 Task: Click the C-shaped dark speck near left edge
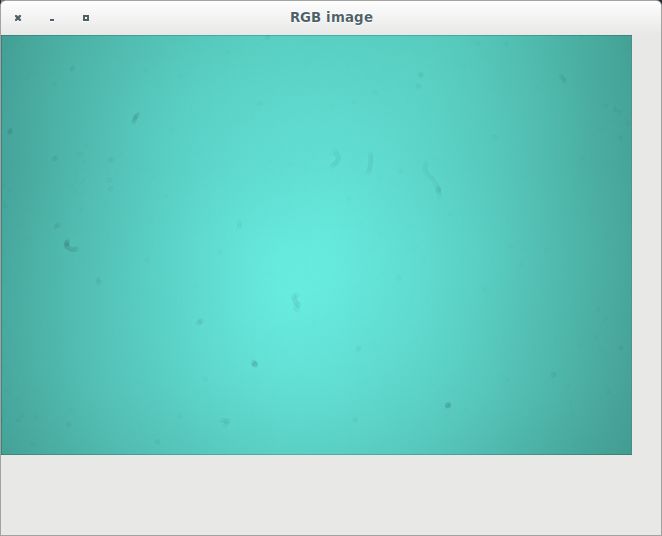[x=70, y=245]
